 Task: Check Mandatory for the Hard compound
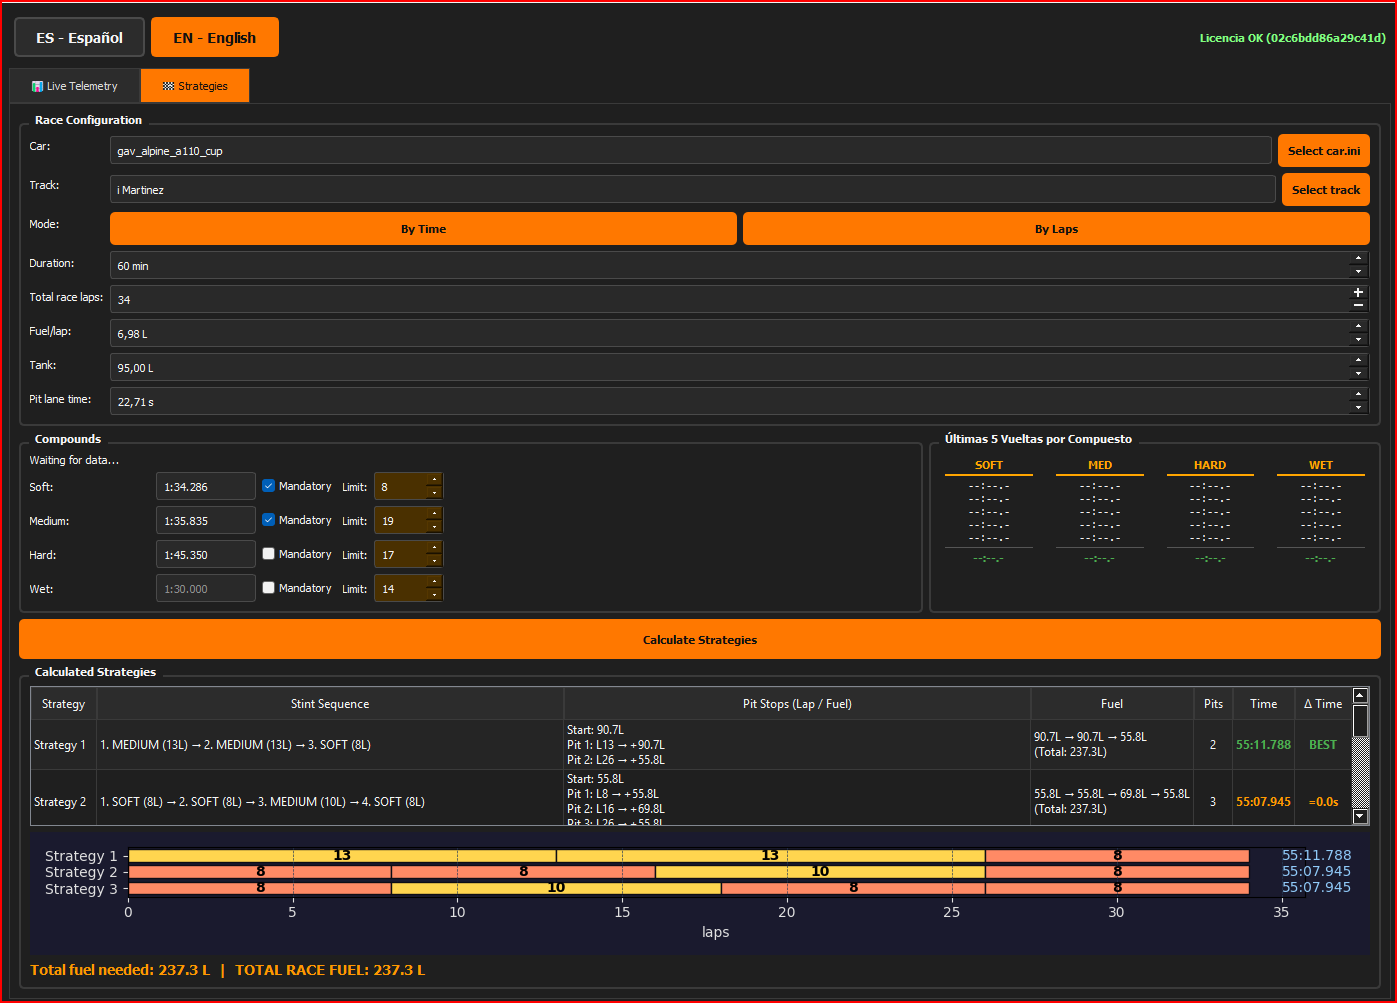[268, 554]
